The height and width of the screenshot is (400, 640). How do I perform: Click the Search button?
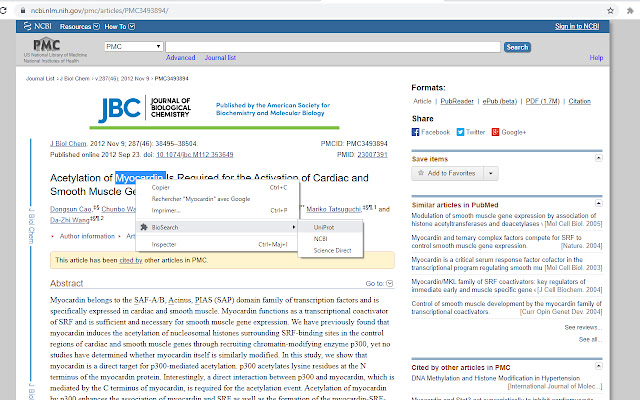(517, 47)
